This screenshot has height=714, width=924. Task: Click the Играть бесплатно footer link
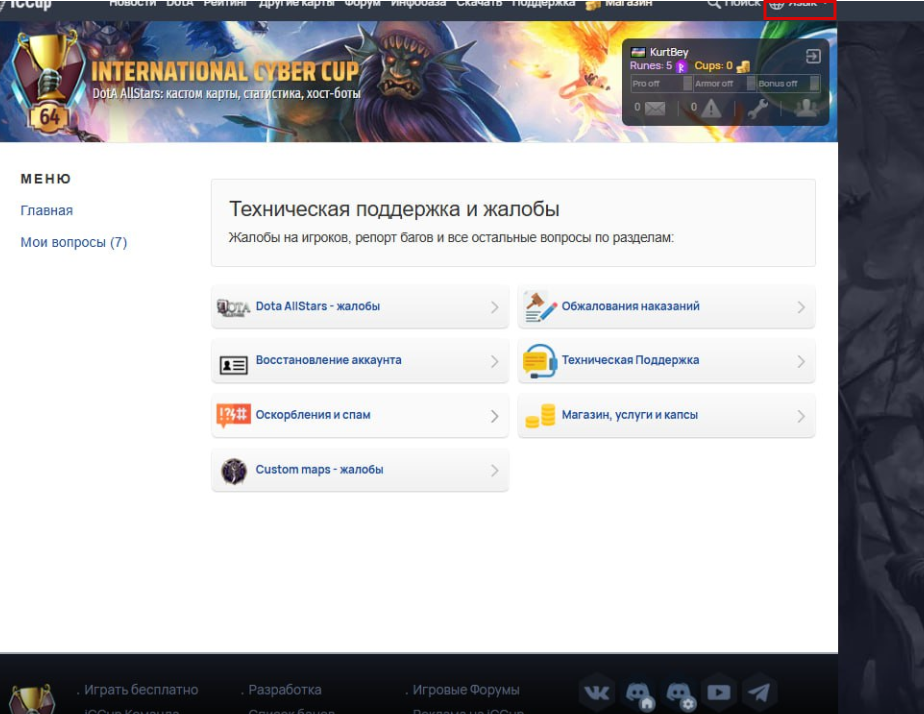pos(141,690)
